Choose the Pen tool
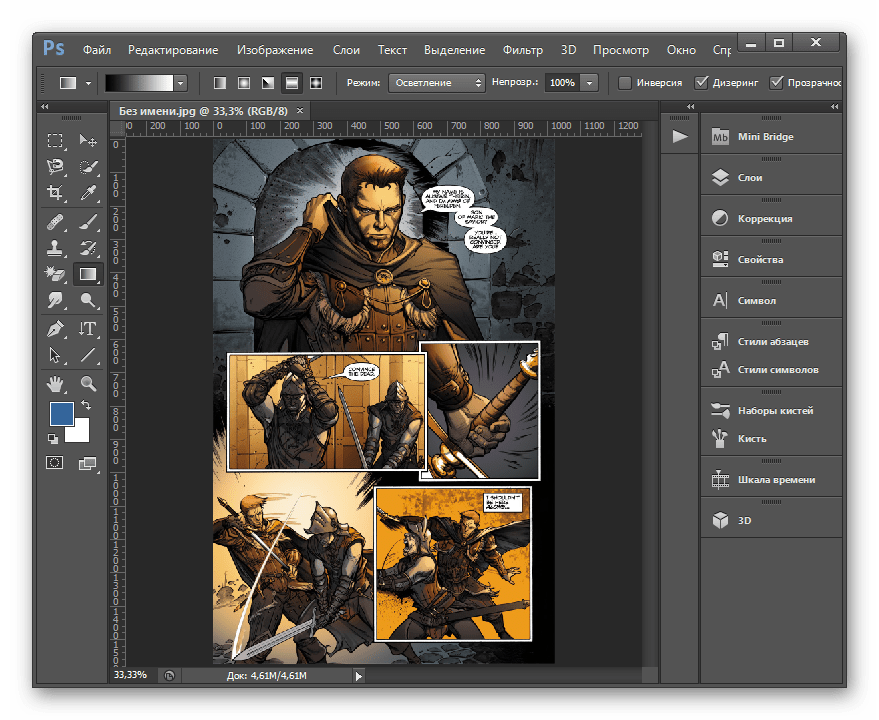 56,329
